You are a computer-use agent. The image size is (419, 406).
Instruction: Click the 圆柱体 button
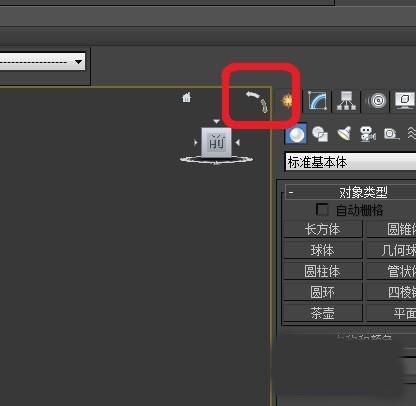pos(323,271)
